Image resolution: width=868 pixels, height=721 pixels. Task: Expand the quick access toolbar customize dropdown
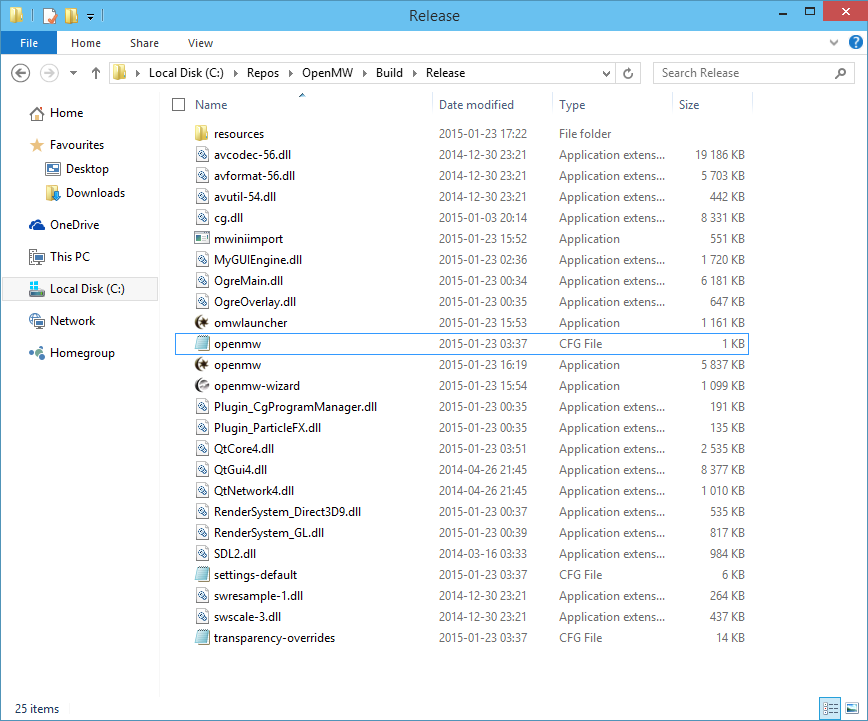point(90,15)
